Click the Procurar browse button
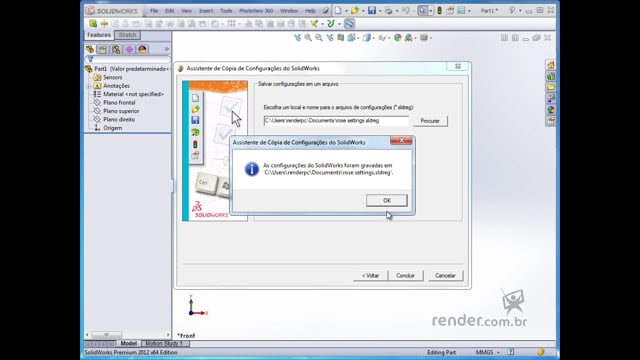This screenshot has width=640, height=360. click(430, 121)
